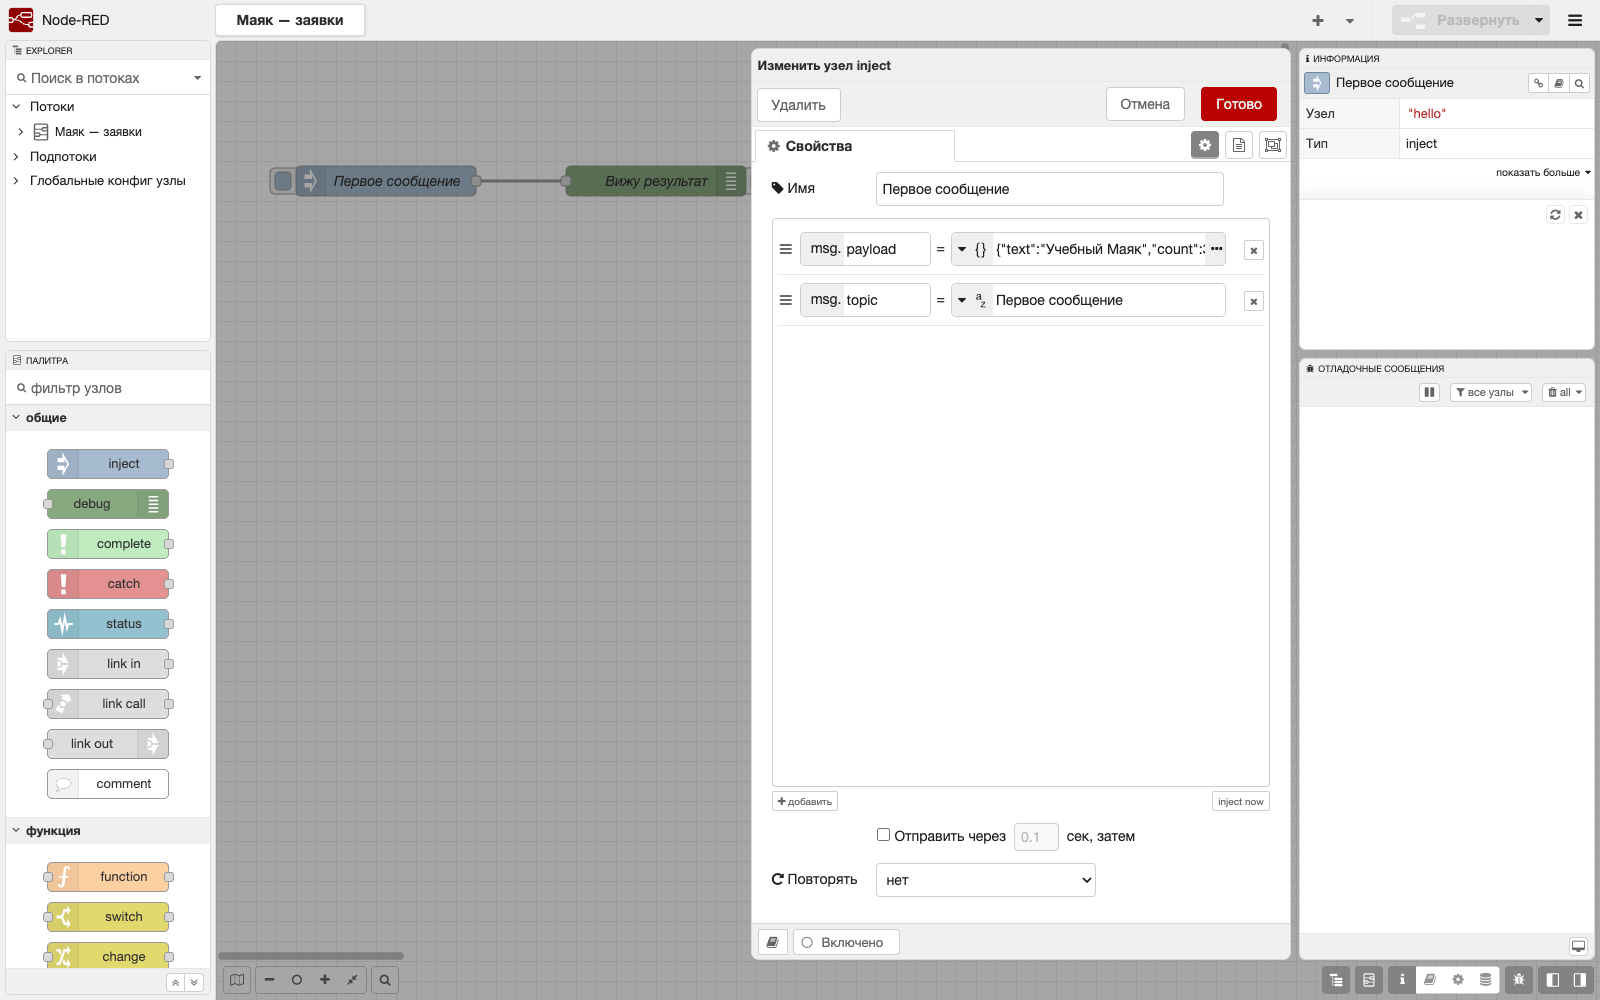Open payload value type dropdown

pyautogui.click(x=970, y=249)
